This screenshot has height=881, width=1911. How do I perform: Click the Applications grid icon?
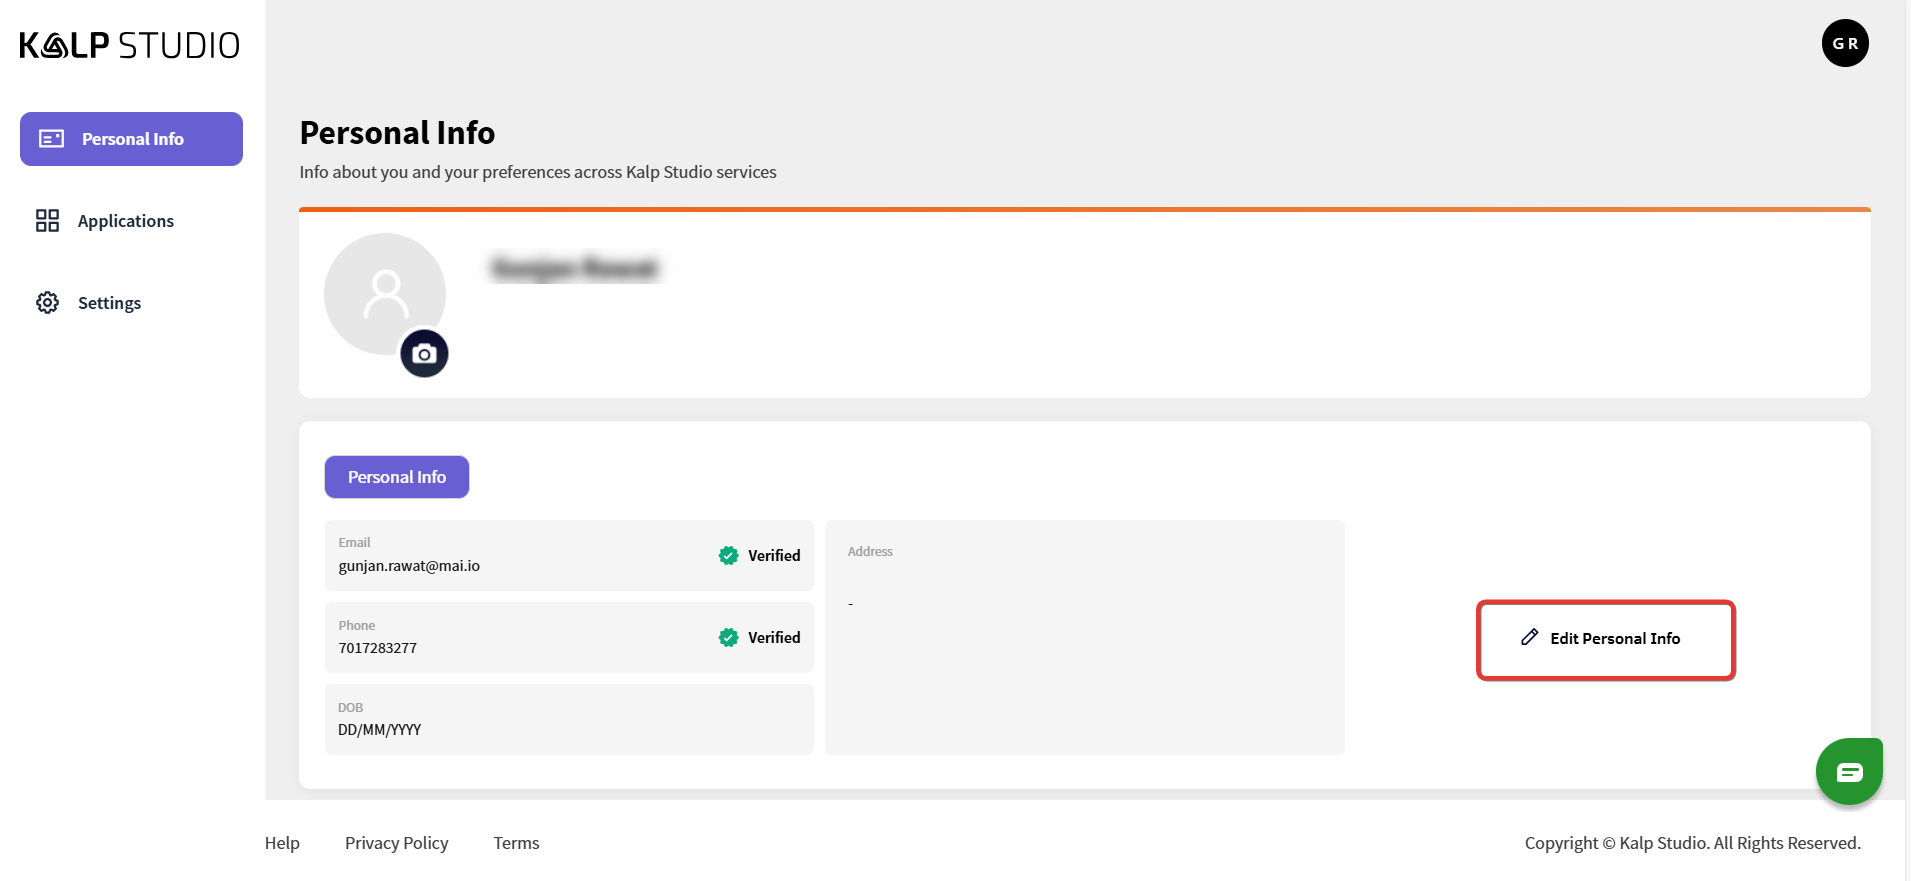pos(47,221)
